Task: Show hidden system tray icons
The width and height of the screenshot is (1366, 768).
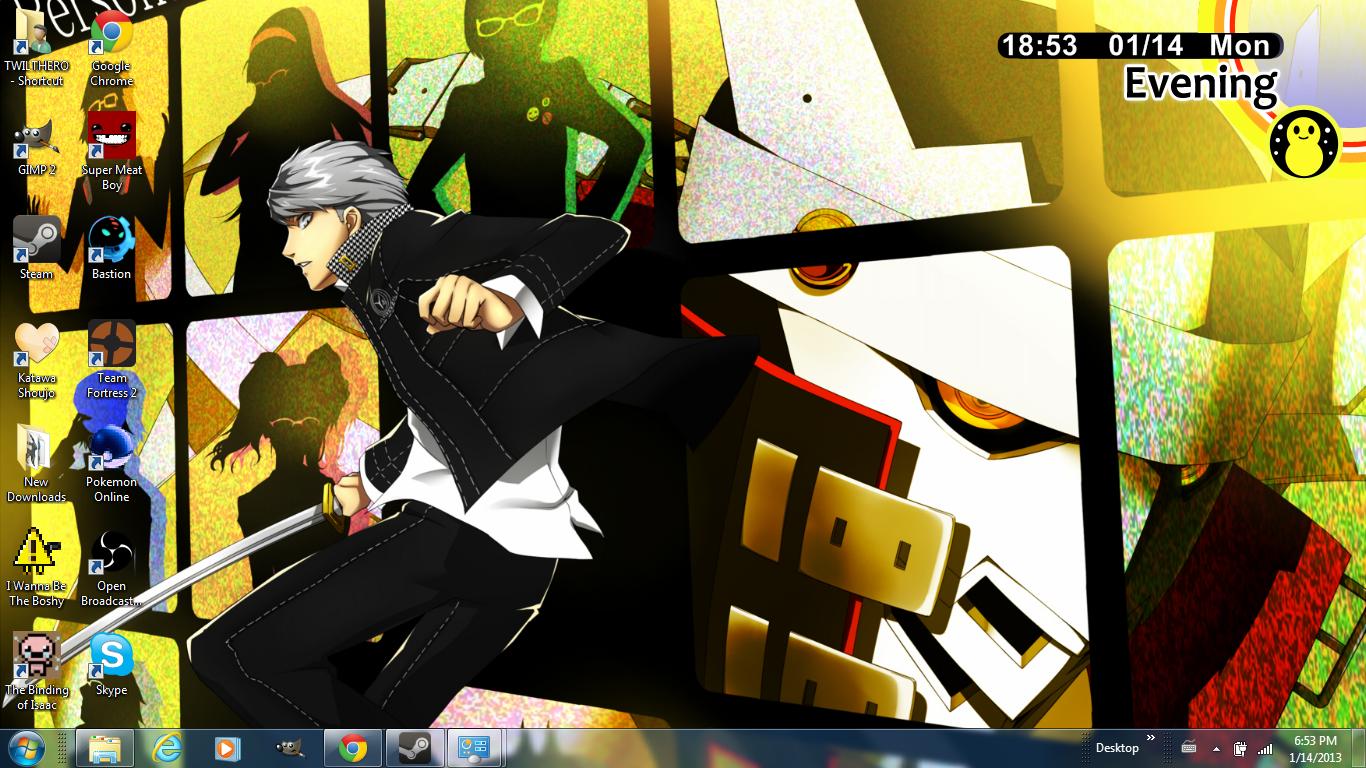Action: click(1216, 749)
